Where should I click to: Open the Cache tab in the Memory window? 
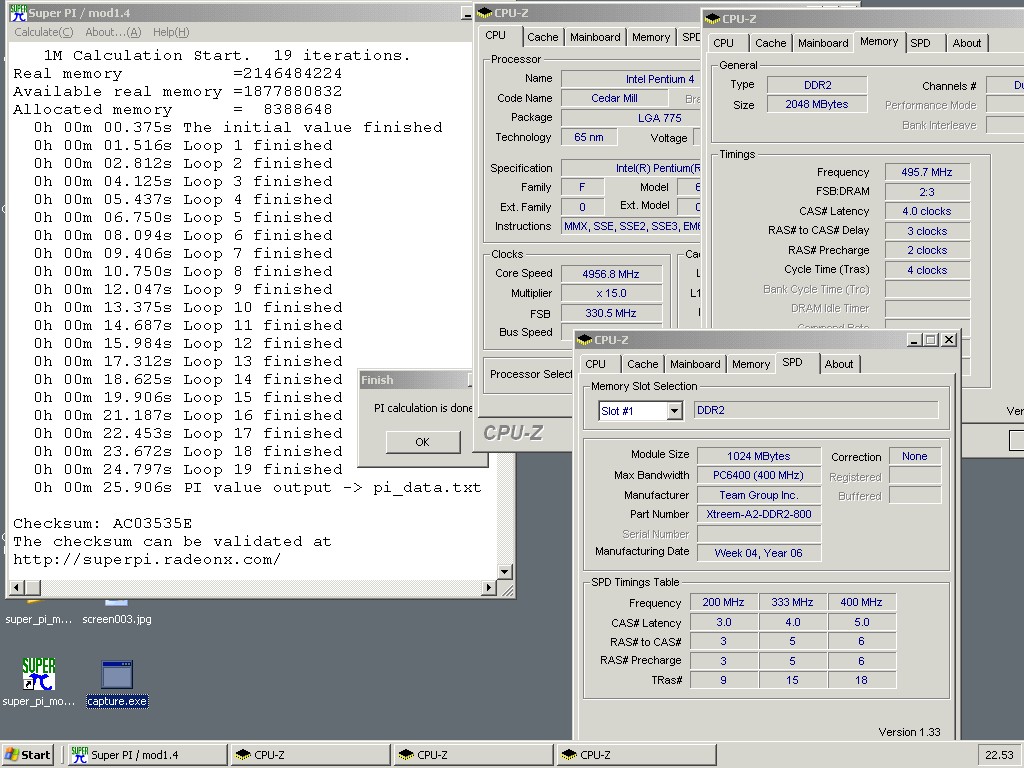(771, 42)
